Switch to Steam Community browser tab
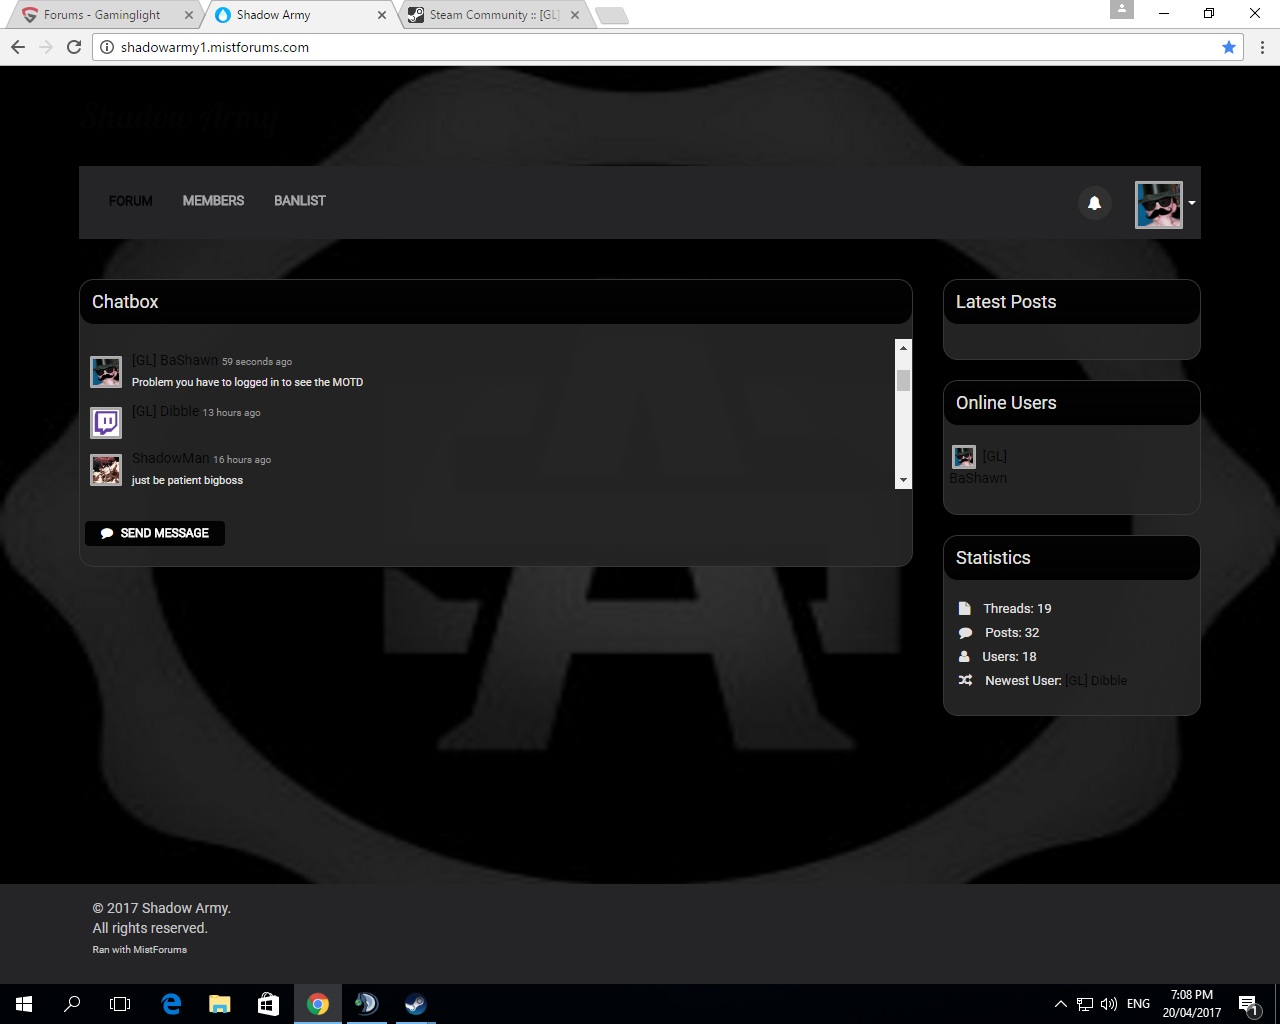The image size is (1280, 1024). coord(494,15)
